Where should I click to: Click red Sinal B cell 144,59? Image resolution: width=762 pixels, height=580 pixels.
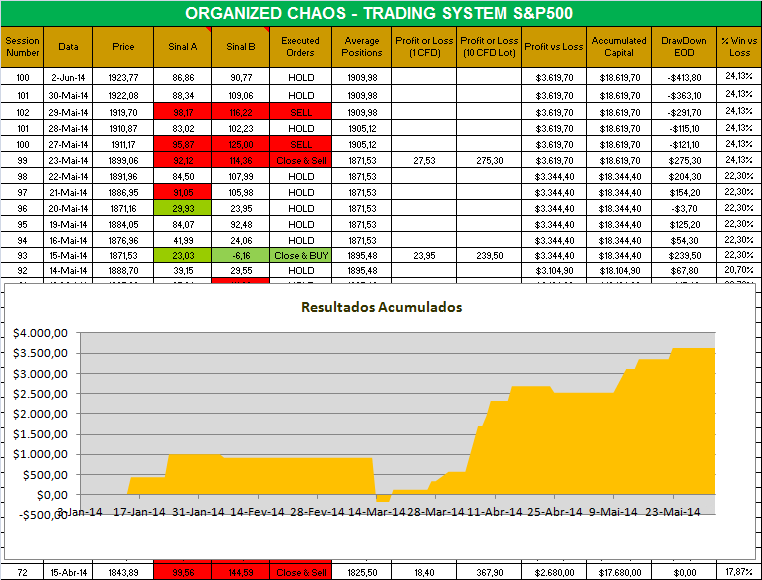[241, 572]
